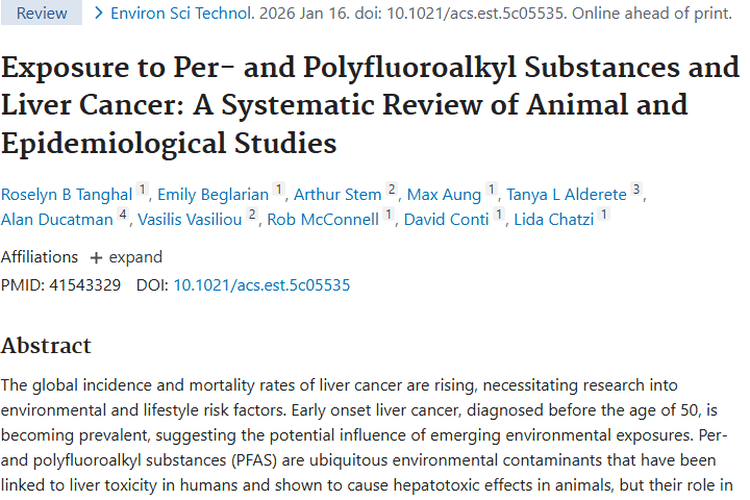Click Rob McConnell author name
This screenshot has height=500, width=750.
(x=323, y=220)
